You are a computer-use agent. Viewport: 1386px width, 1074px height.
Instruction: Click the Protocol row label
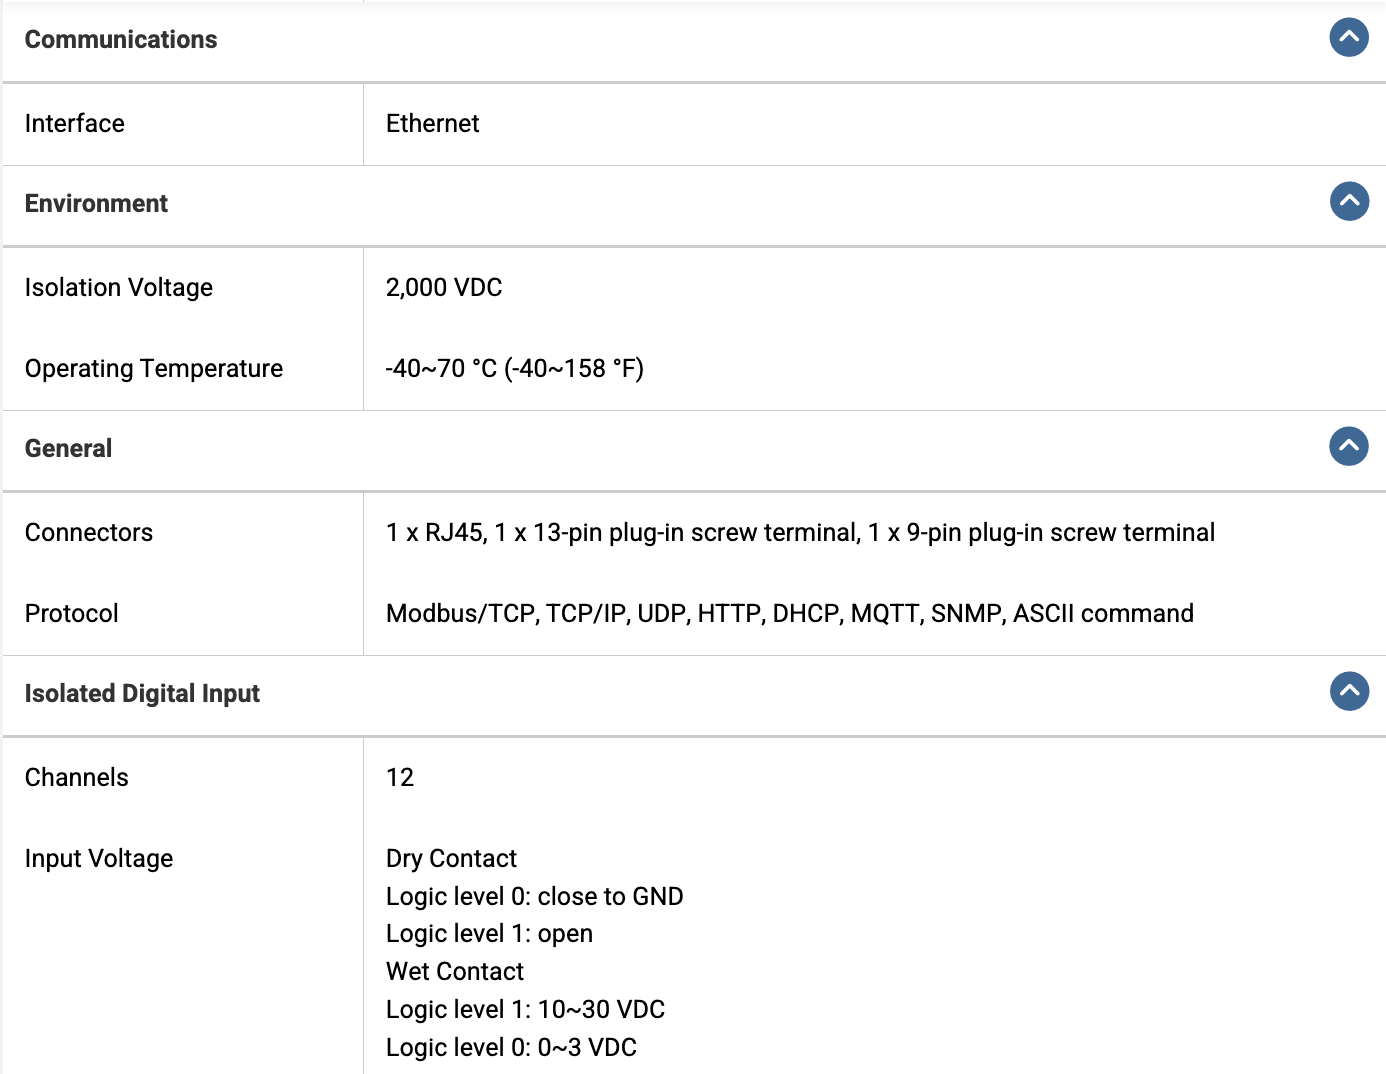coord(72,613)
